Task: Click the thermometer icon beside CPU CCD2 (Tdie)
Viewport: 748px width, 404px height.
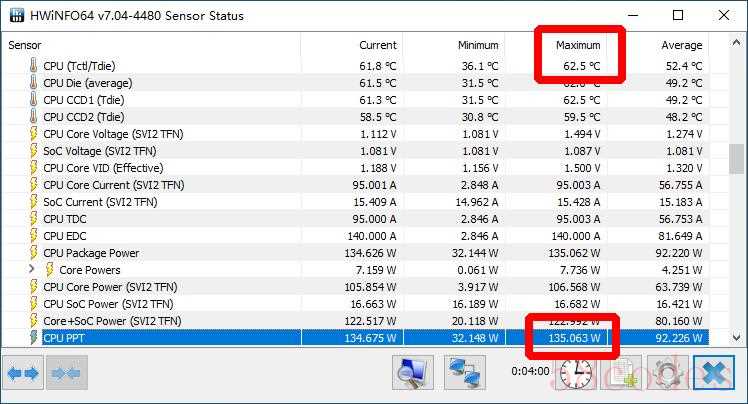Action: tap(33, 117)
